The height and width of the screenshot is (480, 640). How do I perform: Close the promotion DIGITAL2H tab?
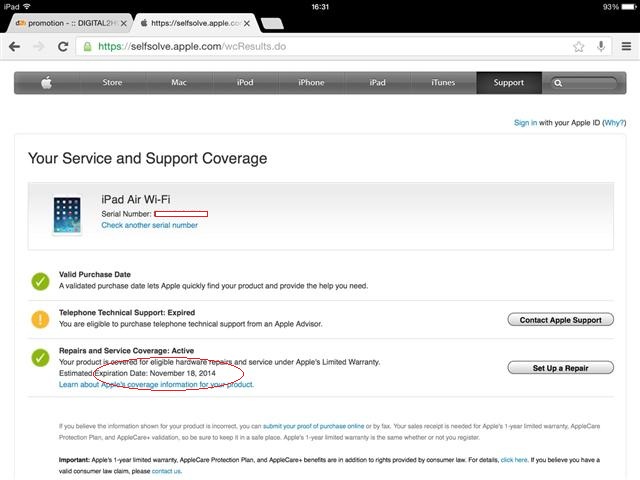pyautogui.click(x=124, y=24)
